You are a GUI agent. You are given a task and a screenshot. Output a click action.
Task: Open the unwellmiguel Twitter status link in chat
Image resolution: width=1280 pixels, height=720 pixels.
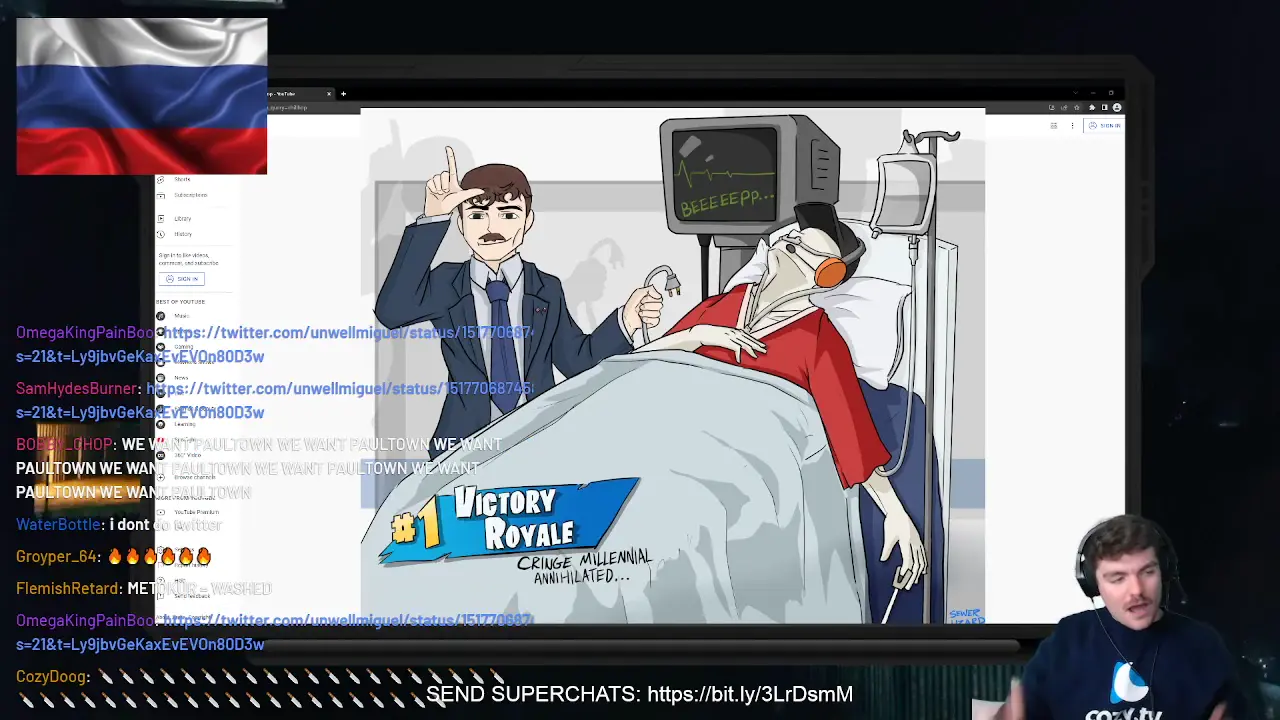[345, 332]
